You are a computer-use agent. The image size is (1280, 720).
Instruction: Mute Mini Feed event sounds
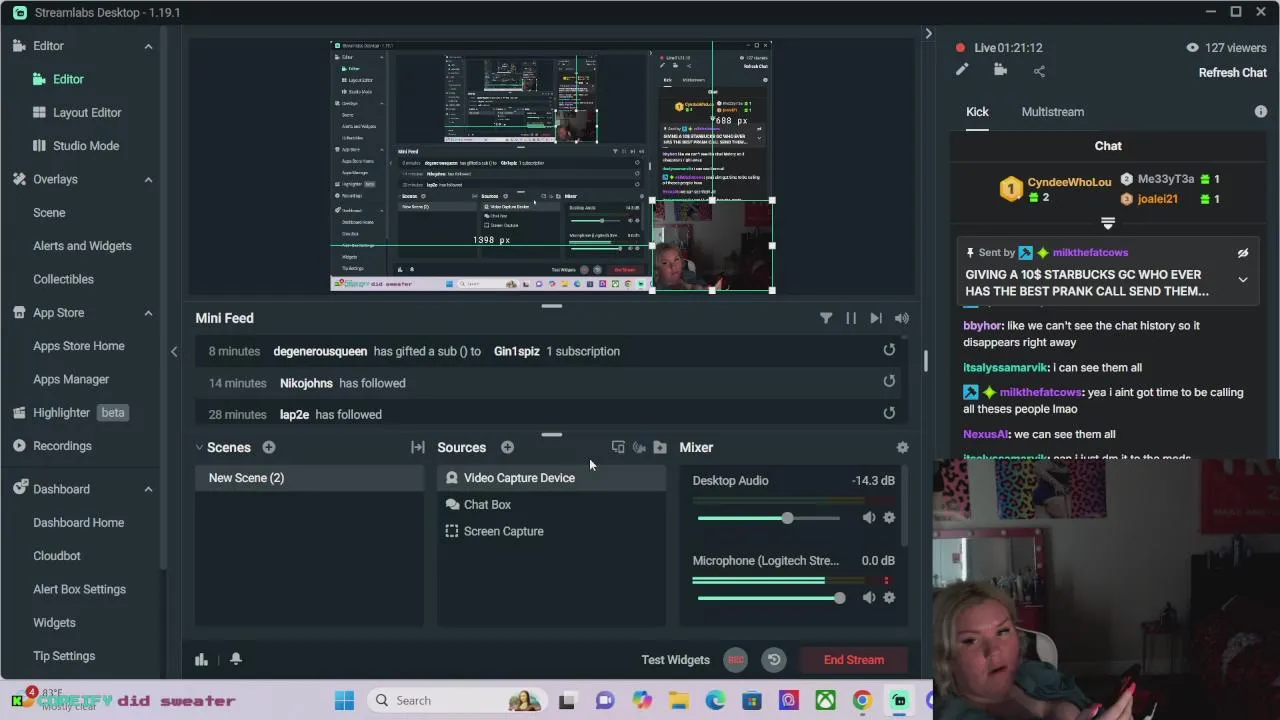(x=902, y=318)
